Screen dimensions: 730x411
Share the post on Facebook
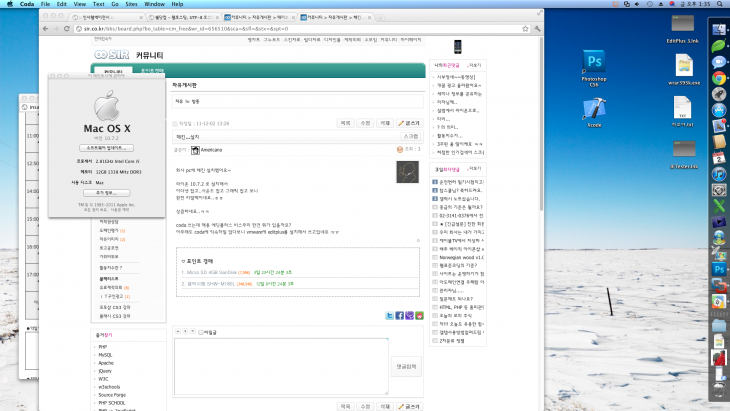point(399,316)
